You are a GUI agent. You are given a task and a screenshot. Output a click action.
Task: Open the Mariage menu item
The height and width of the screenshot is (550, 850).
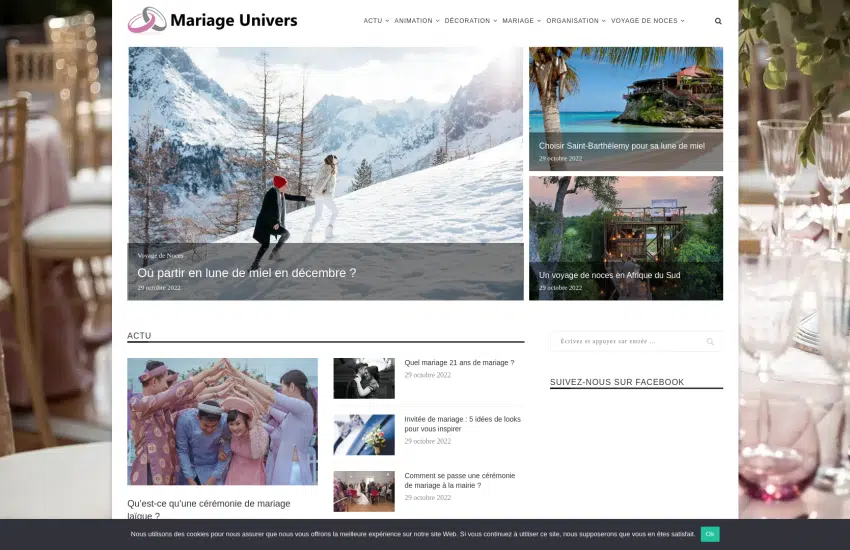pos(520,21)
